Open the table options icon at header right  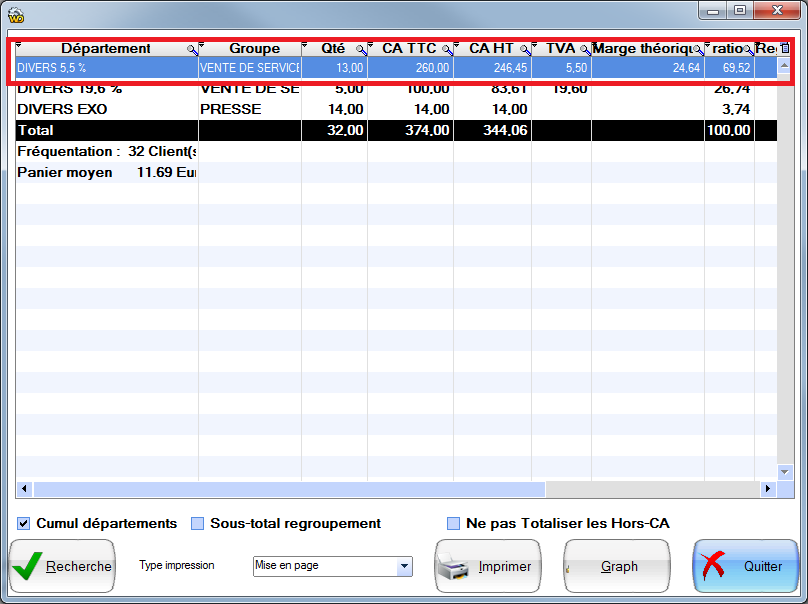(x=785, y=48)
